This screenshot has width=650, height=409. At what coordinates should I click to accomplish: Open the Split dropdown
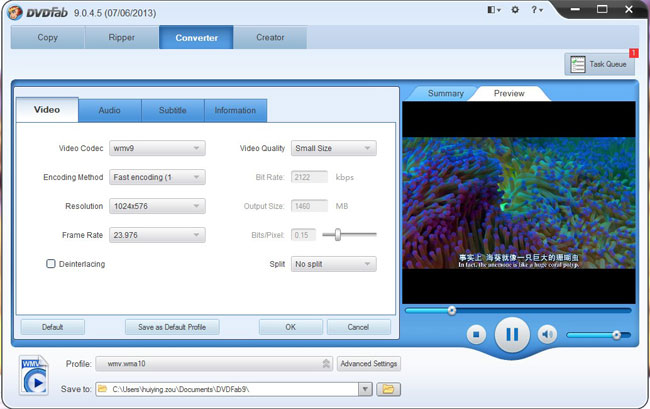pyautogui.click(x=334, y=264)
